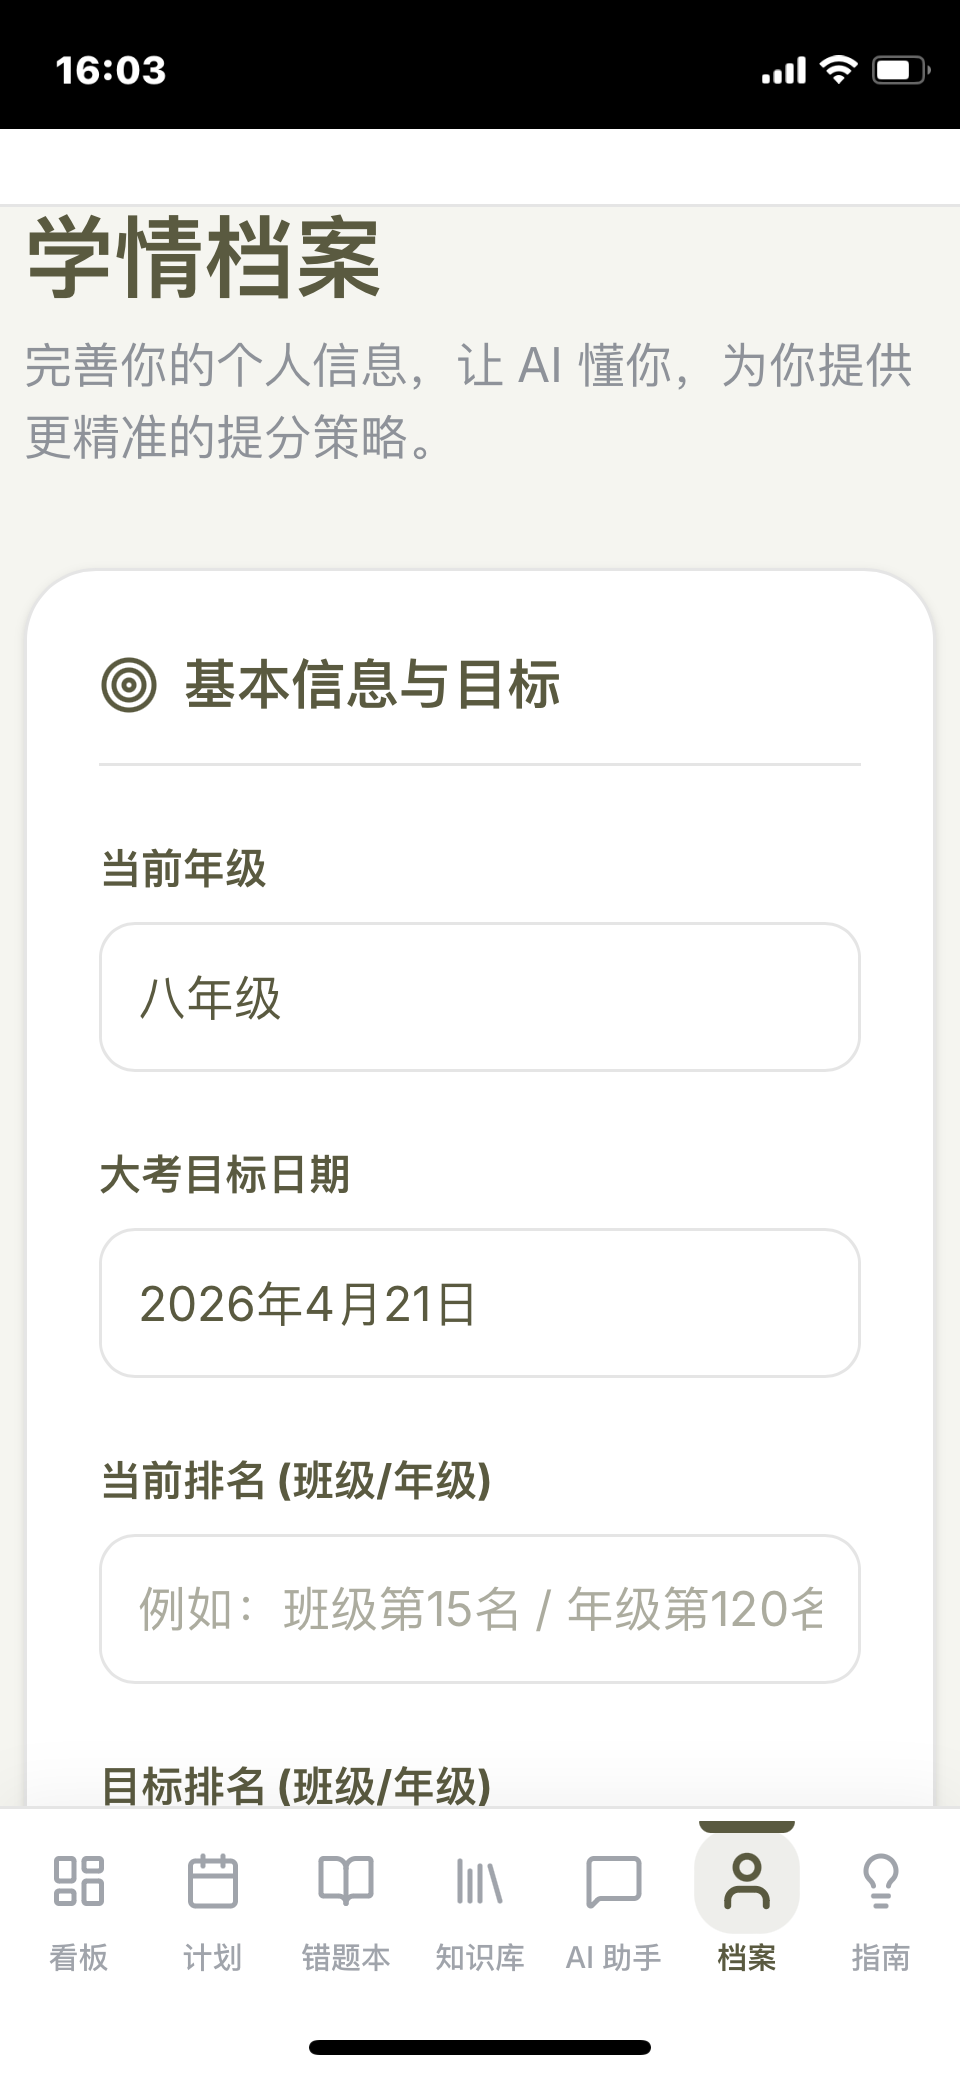Image resolution: width=960 pixels, height=2079 pixels.
Task: Open the 错题本 open-book icon
Action: [x=345, y=1881]
